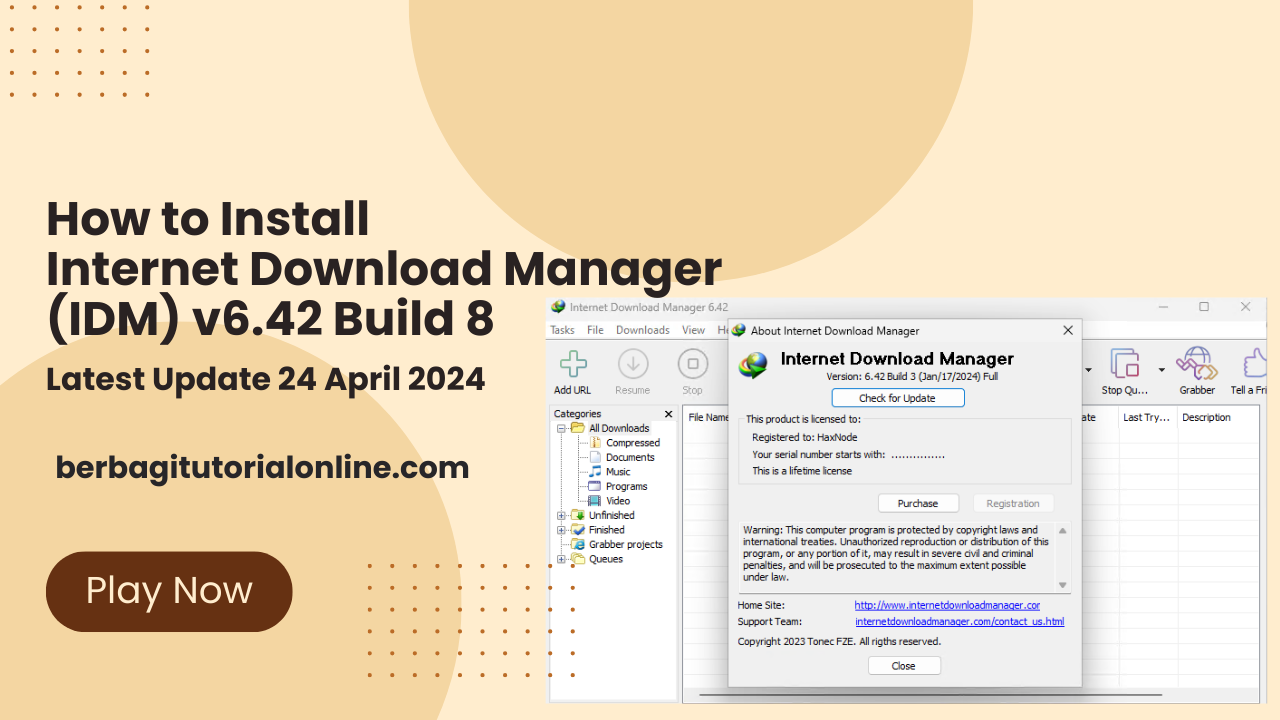Click the Stop Queue toolbar icon
Image resolution: width=1280 pixels, height=720 pixels.
1126,364
